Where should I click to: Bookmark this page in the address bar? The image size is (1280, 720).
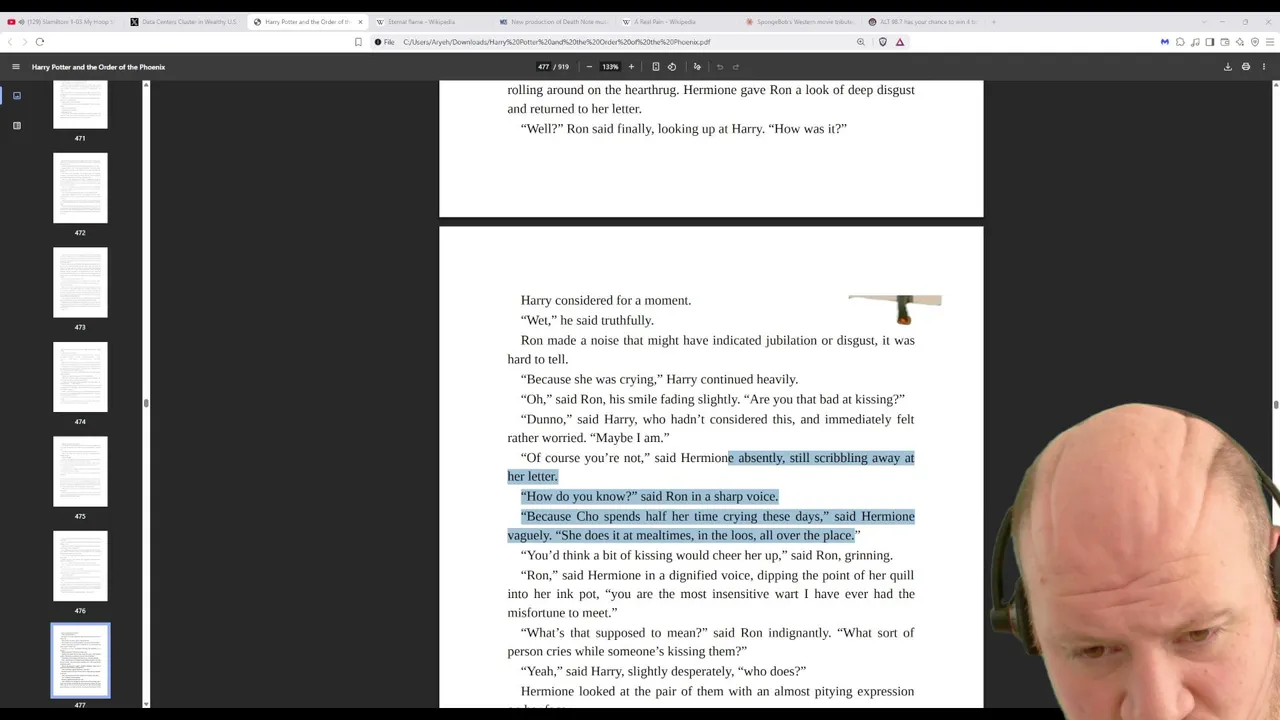click(x=358, y=42)
